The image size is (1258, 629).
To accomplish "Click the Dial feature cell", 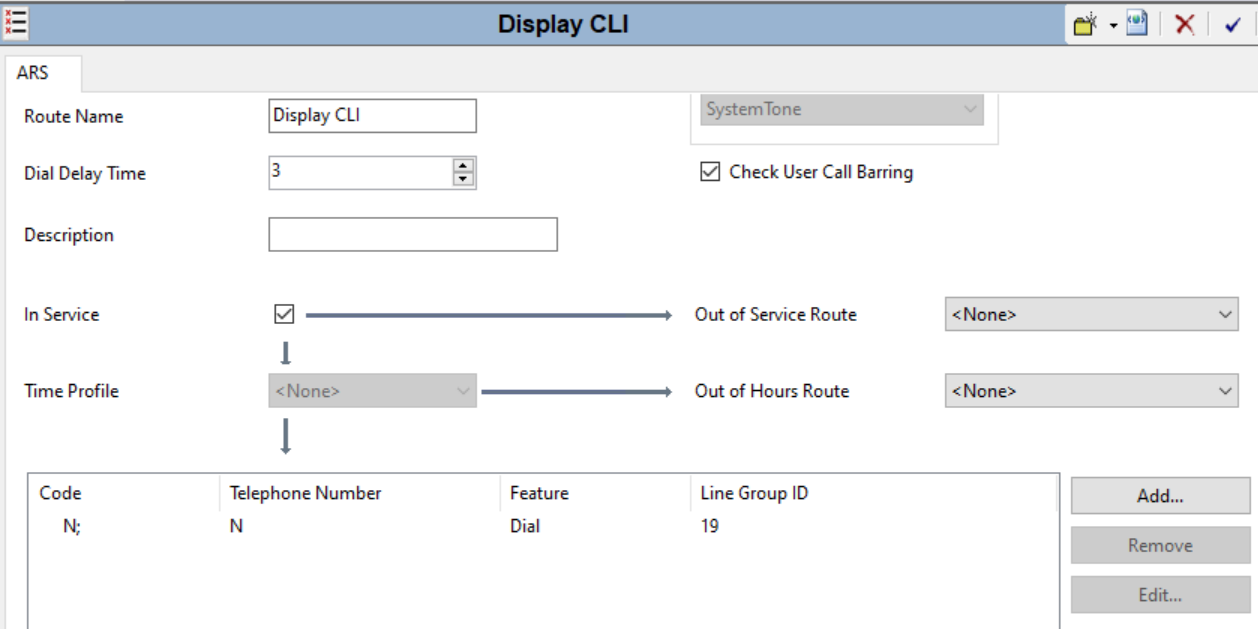I will click(x=525, y=526).
